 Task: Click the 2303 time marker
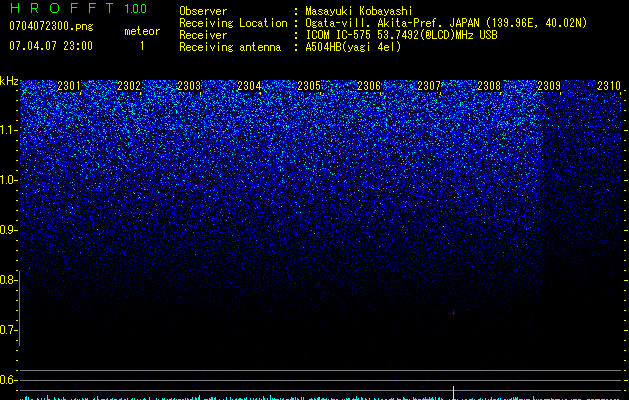tap(189, 85)
